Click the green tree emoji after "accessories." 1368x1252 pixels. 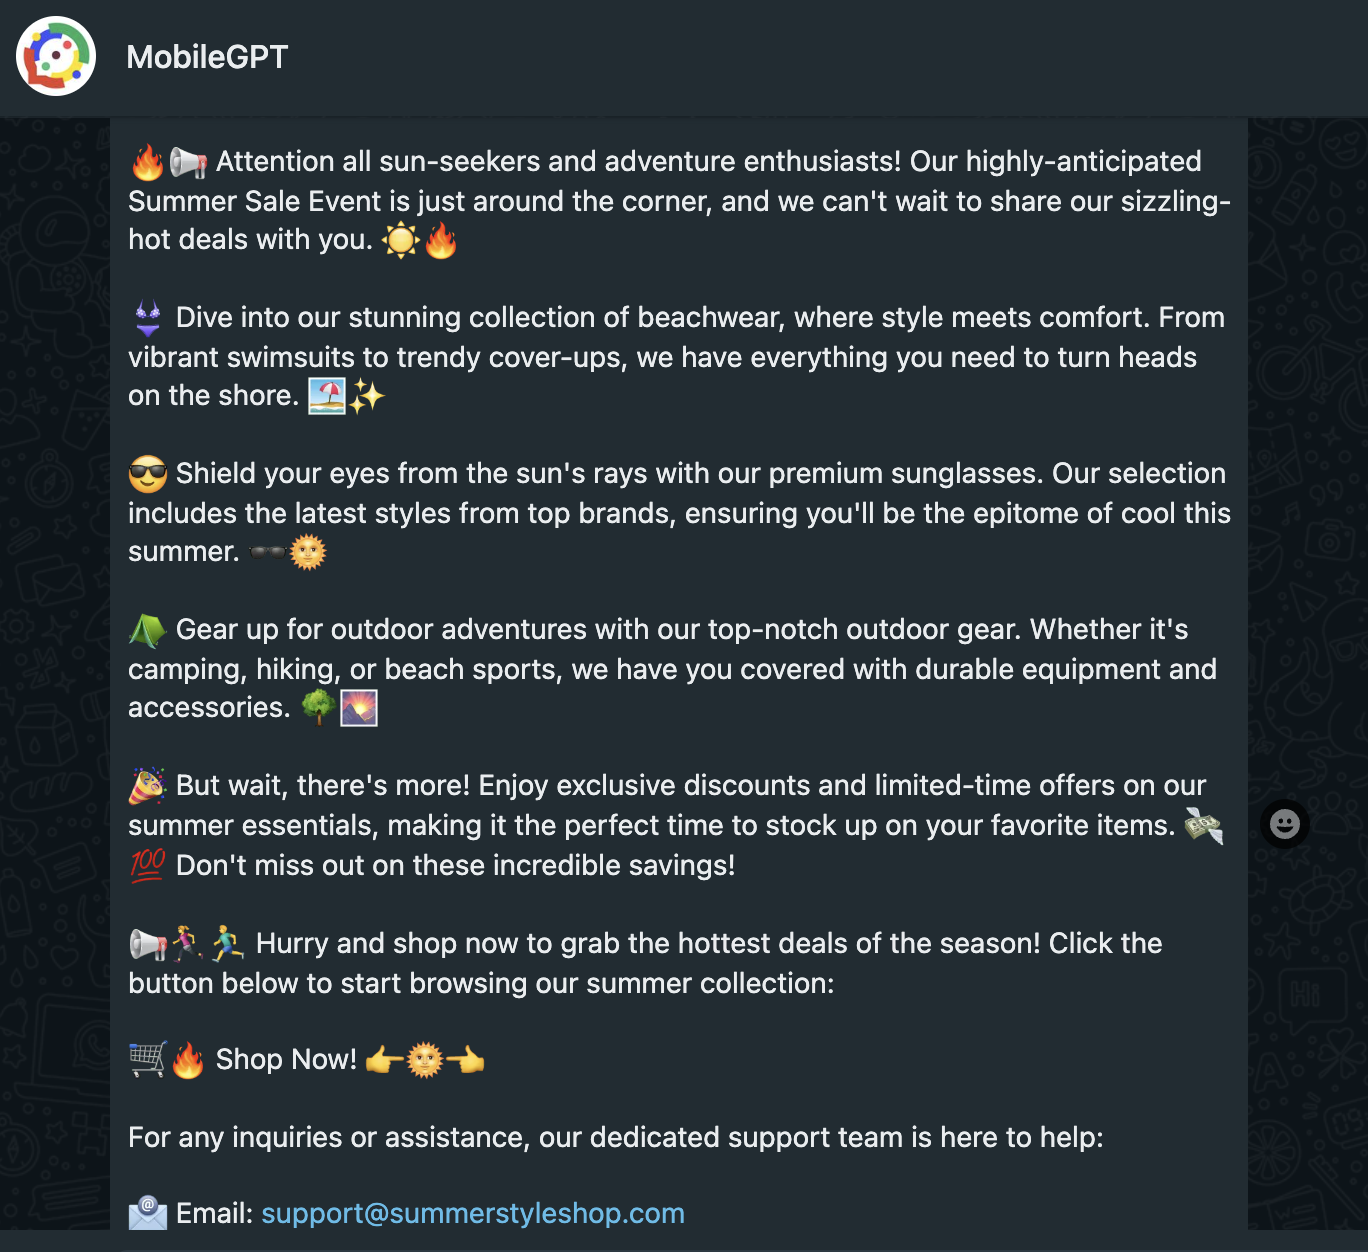click(x=318, y=708)
